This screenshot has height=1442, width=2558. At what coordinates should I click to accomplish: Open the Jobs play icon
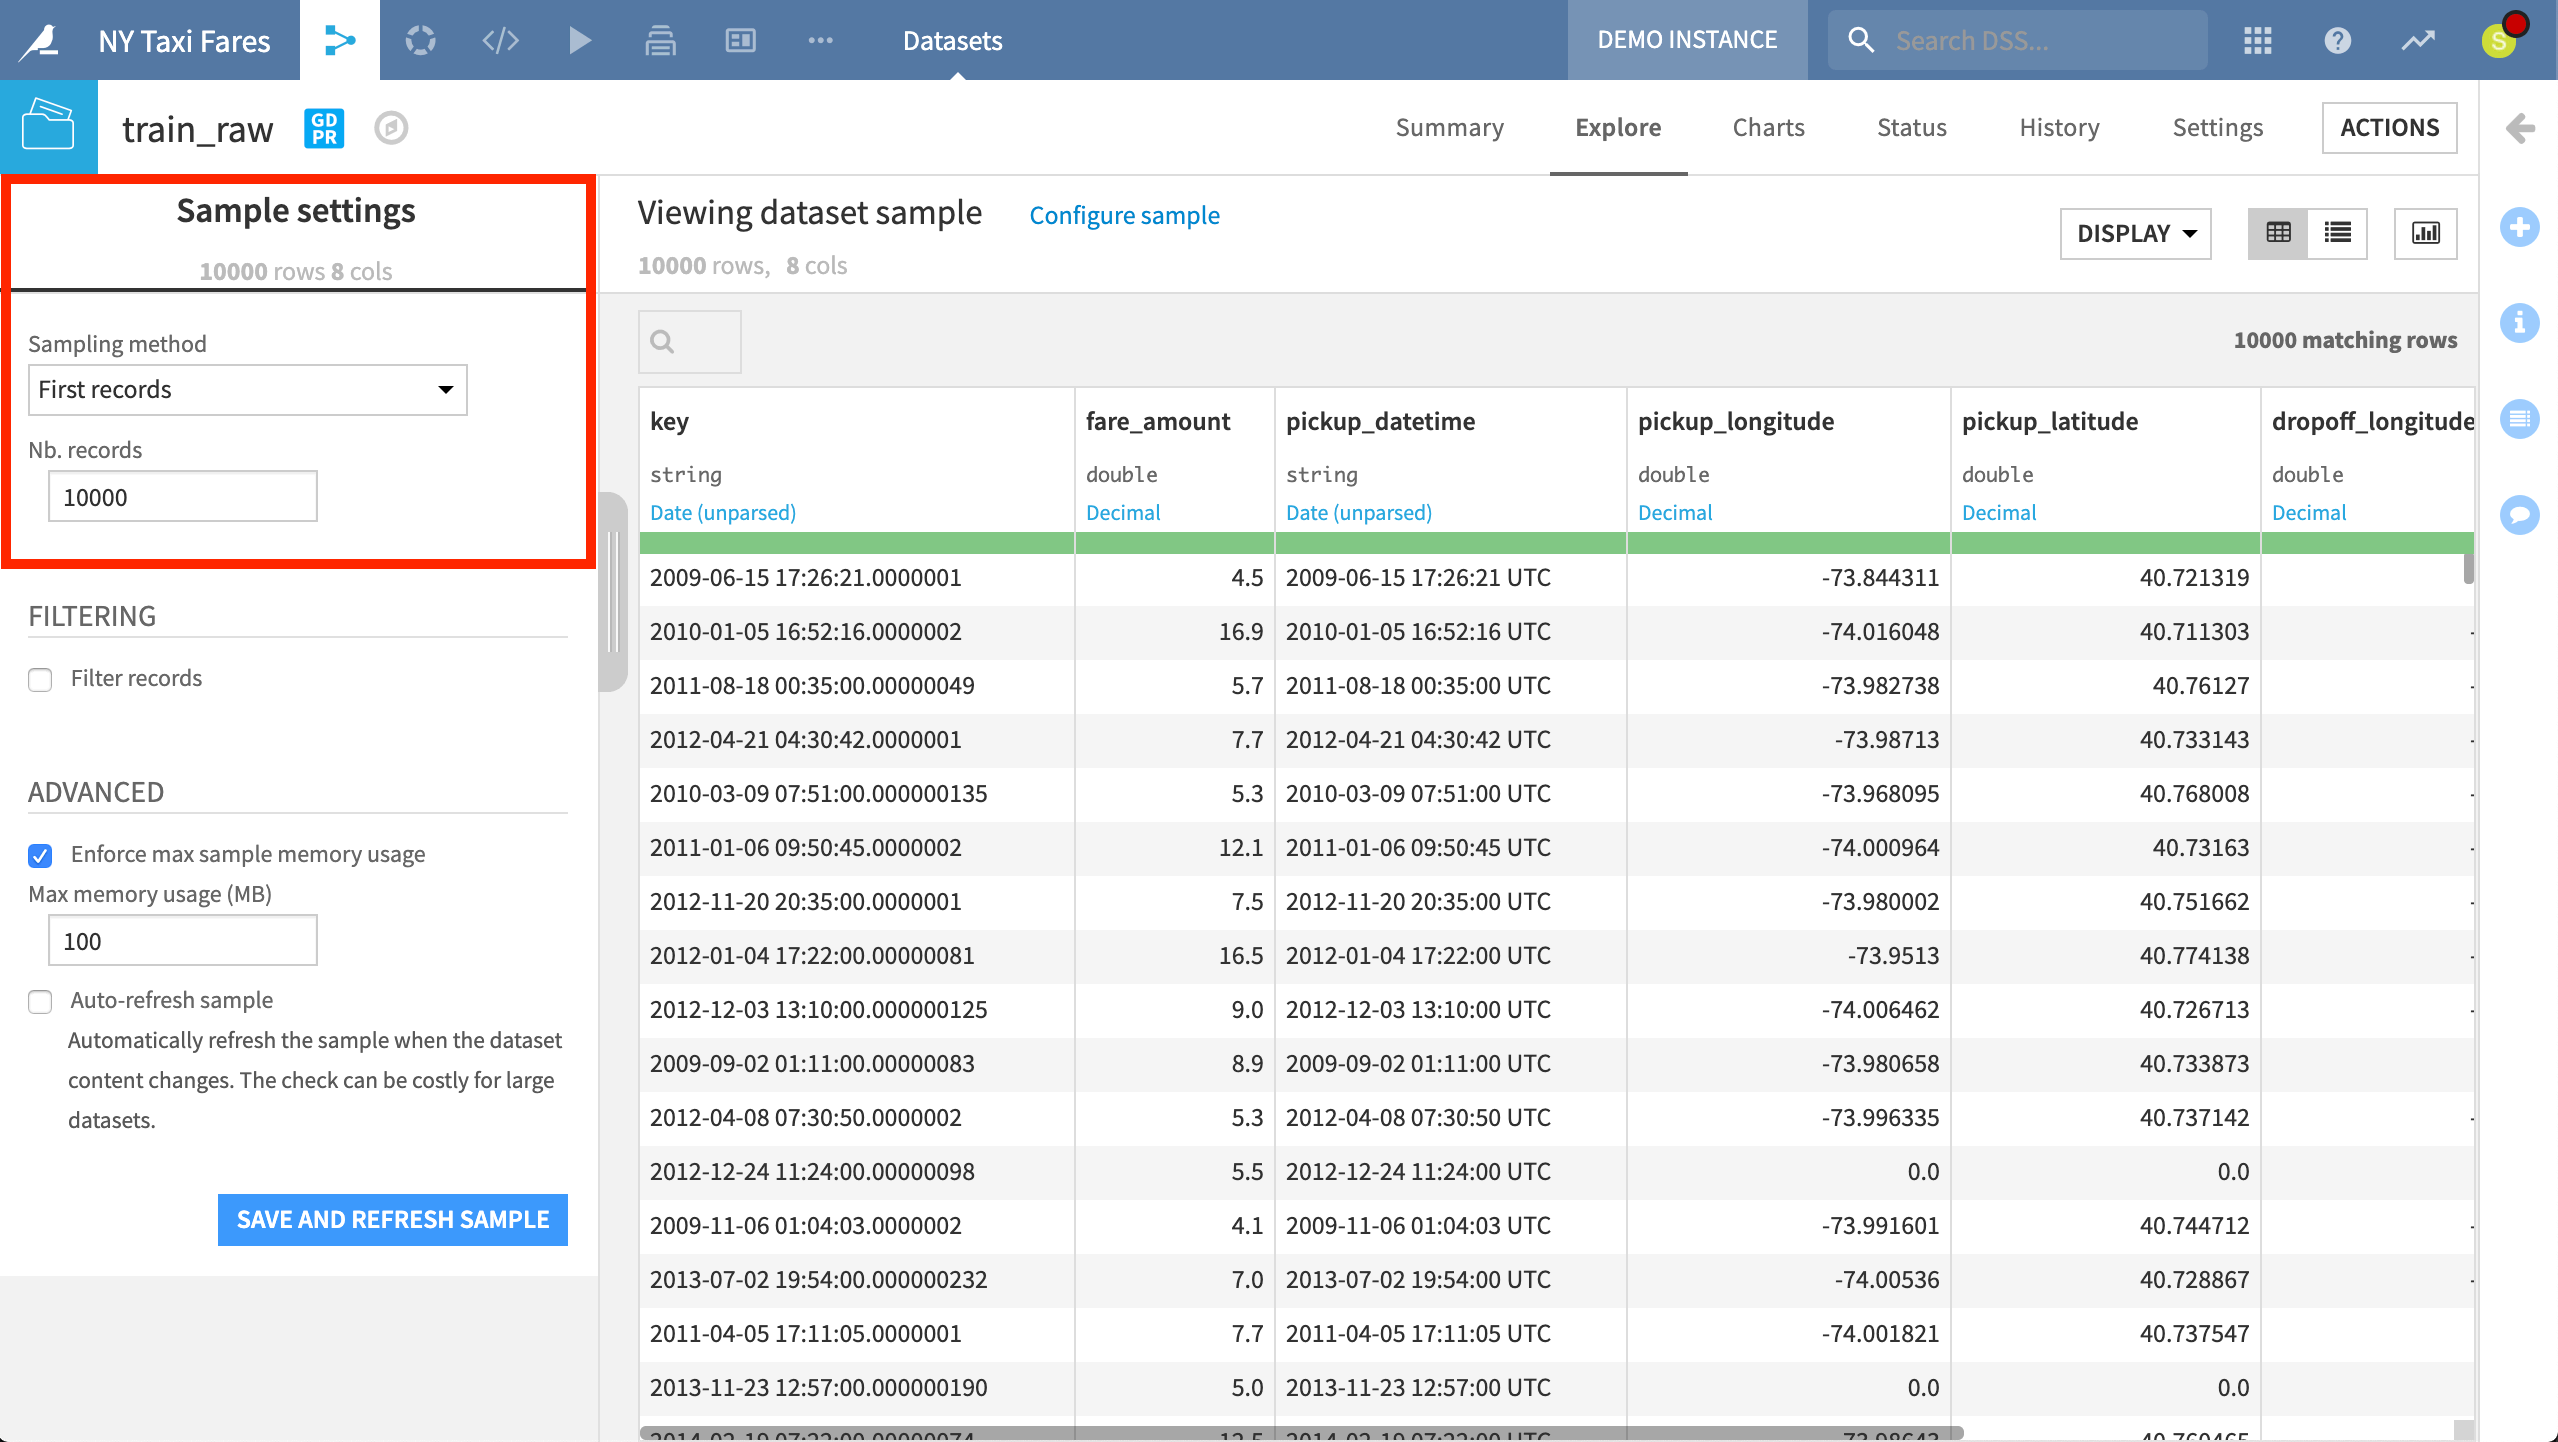coord(580,40)
